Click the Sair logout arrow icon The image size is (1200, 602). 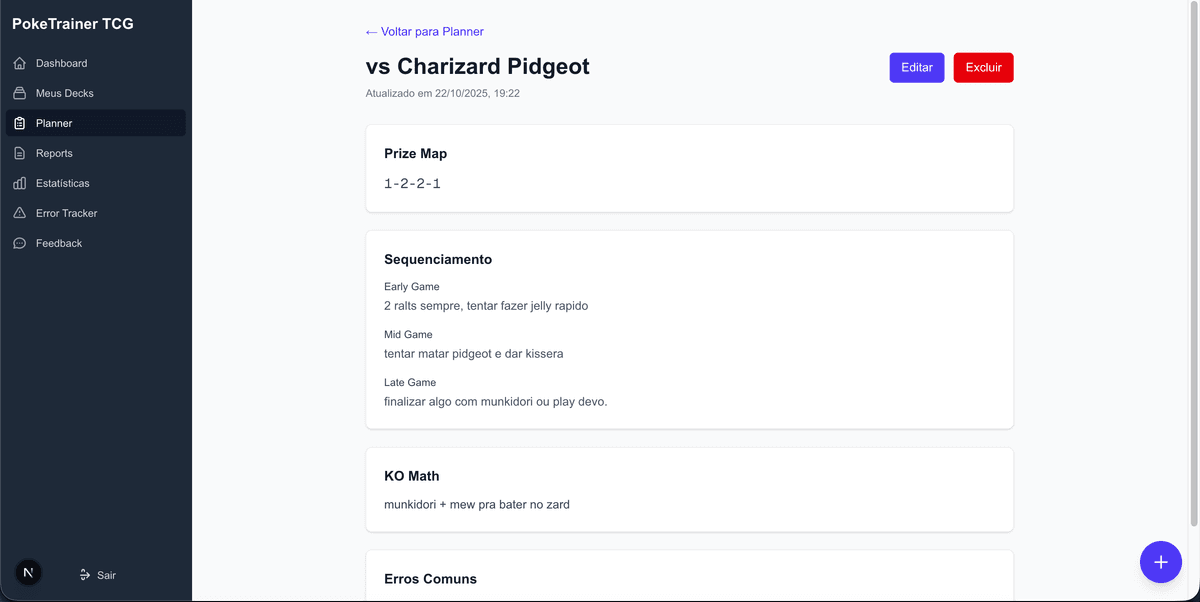click(x=85, y=575)
